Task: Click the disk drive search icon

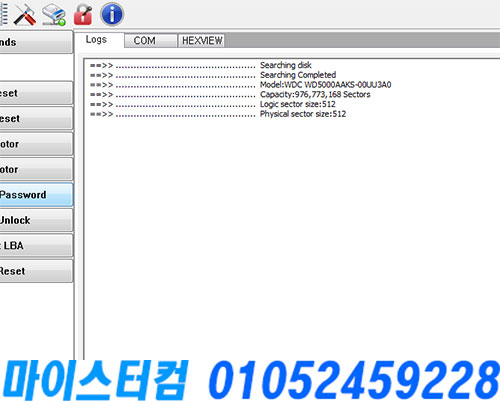Action: (x=54, y=14)
